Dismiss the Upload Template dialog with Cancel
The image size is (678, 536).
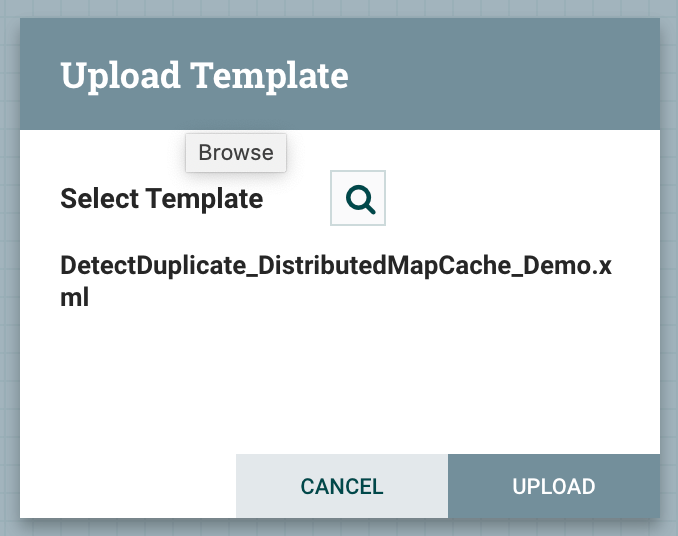click(x=342, y=486)
